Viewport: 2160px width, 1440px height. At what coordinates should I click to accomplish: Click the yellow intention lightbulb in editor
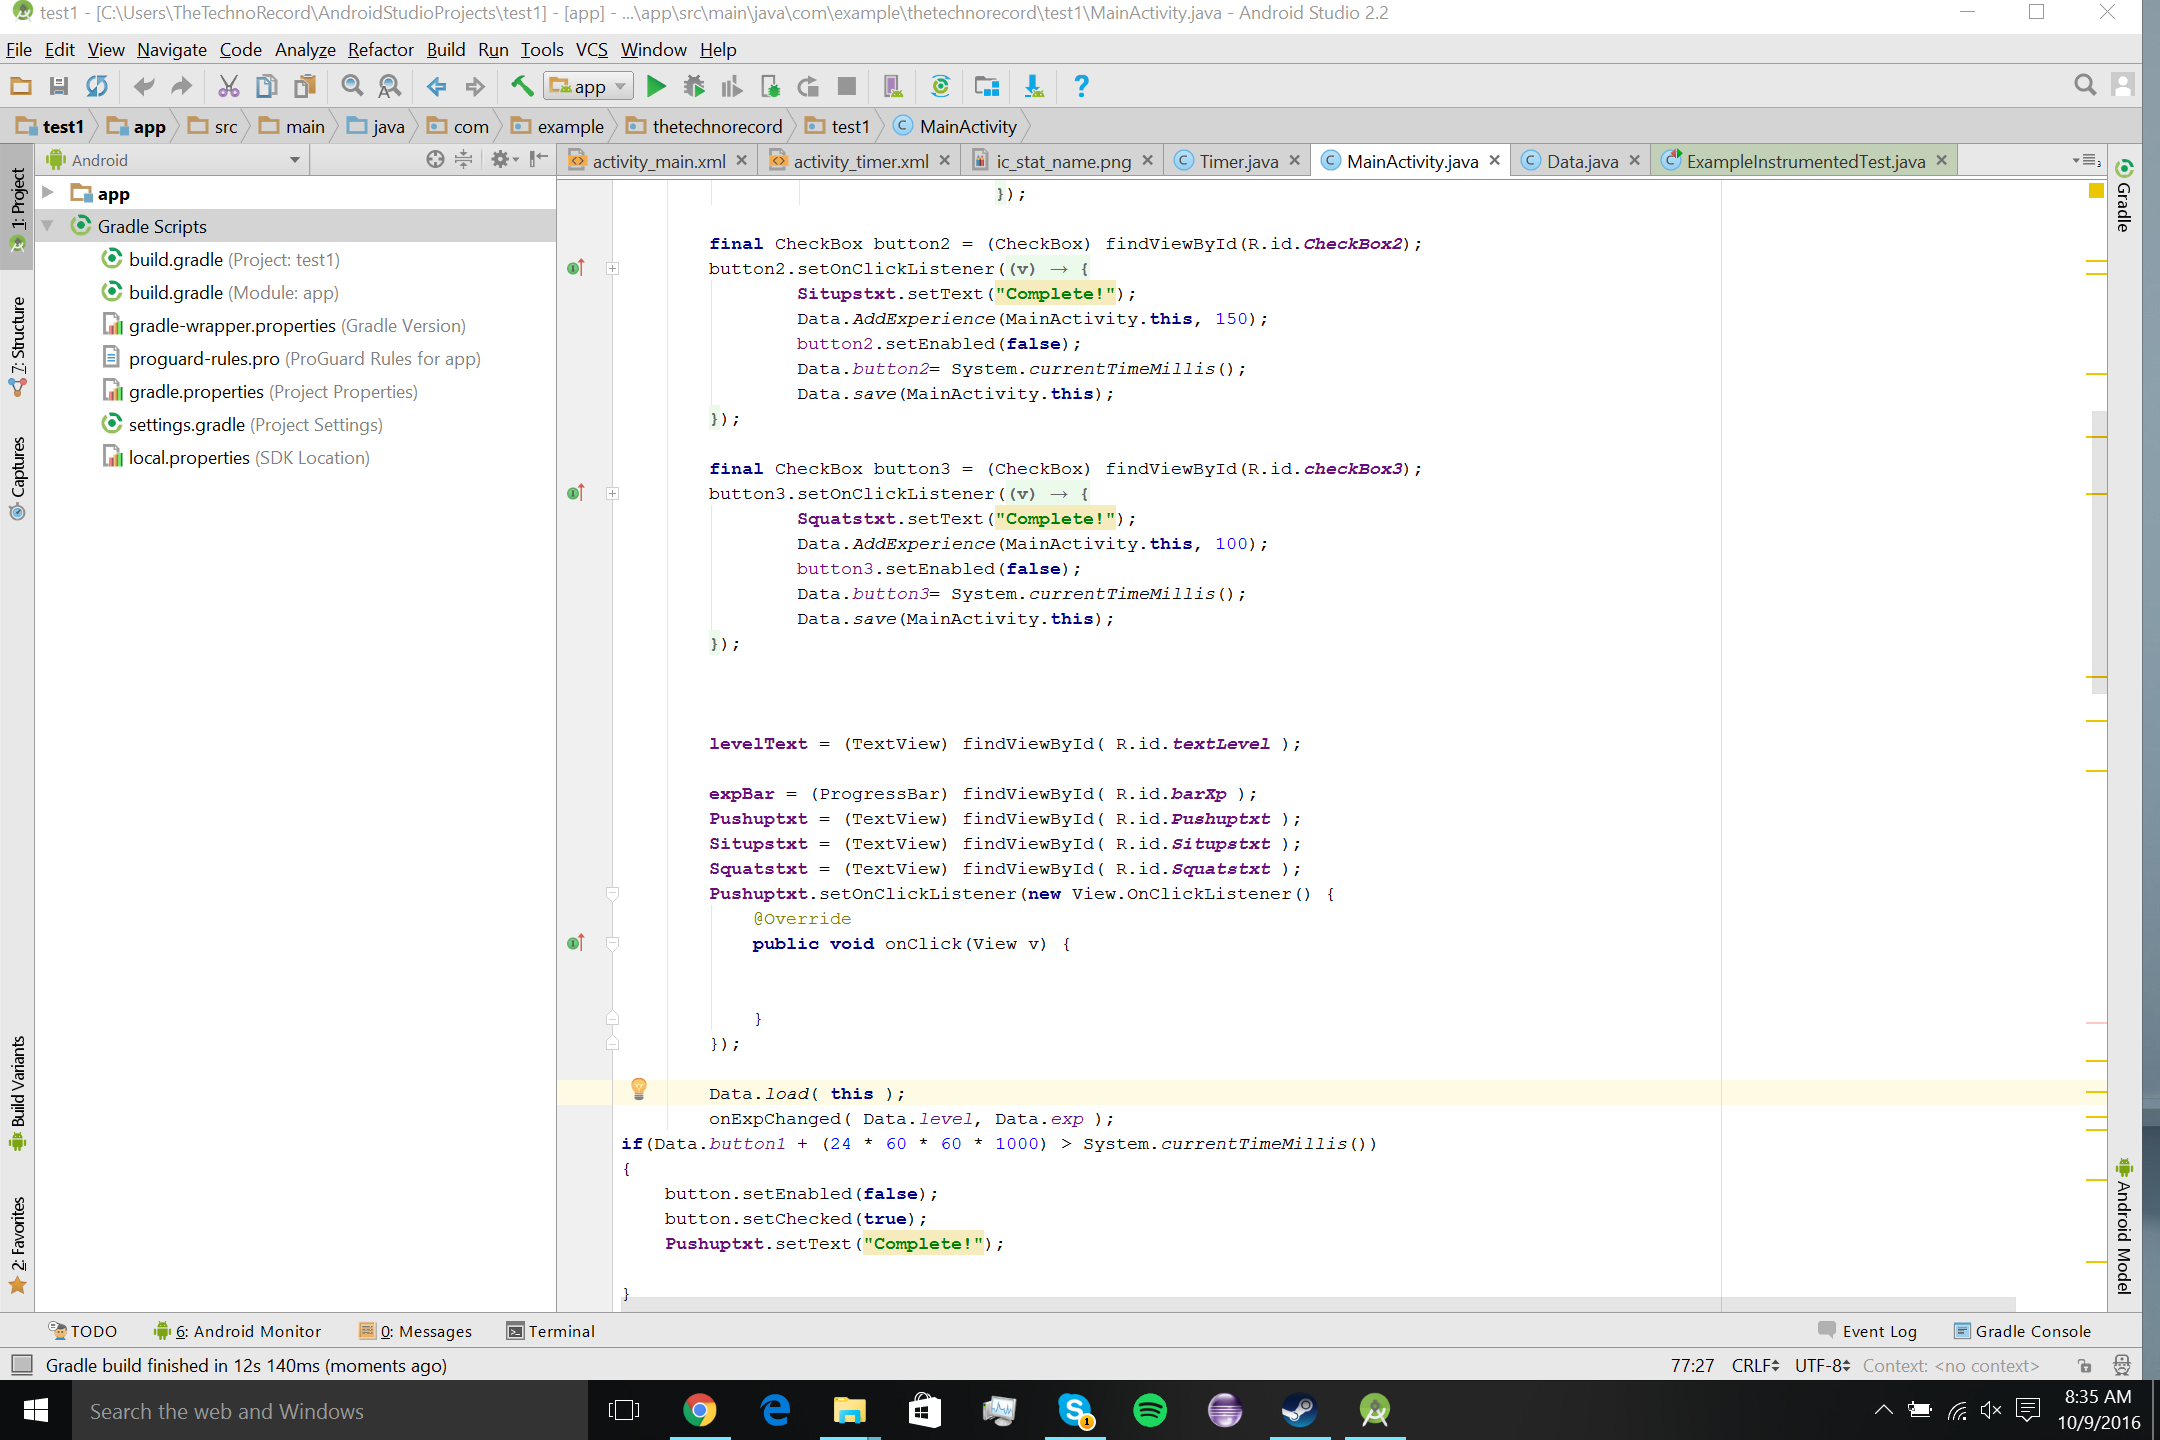639,1089
